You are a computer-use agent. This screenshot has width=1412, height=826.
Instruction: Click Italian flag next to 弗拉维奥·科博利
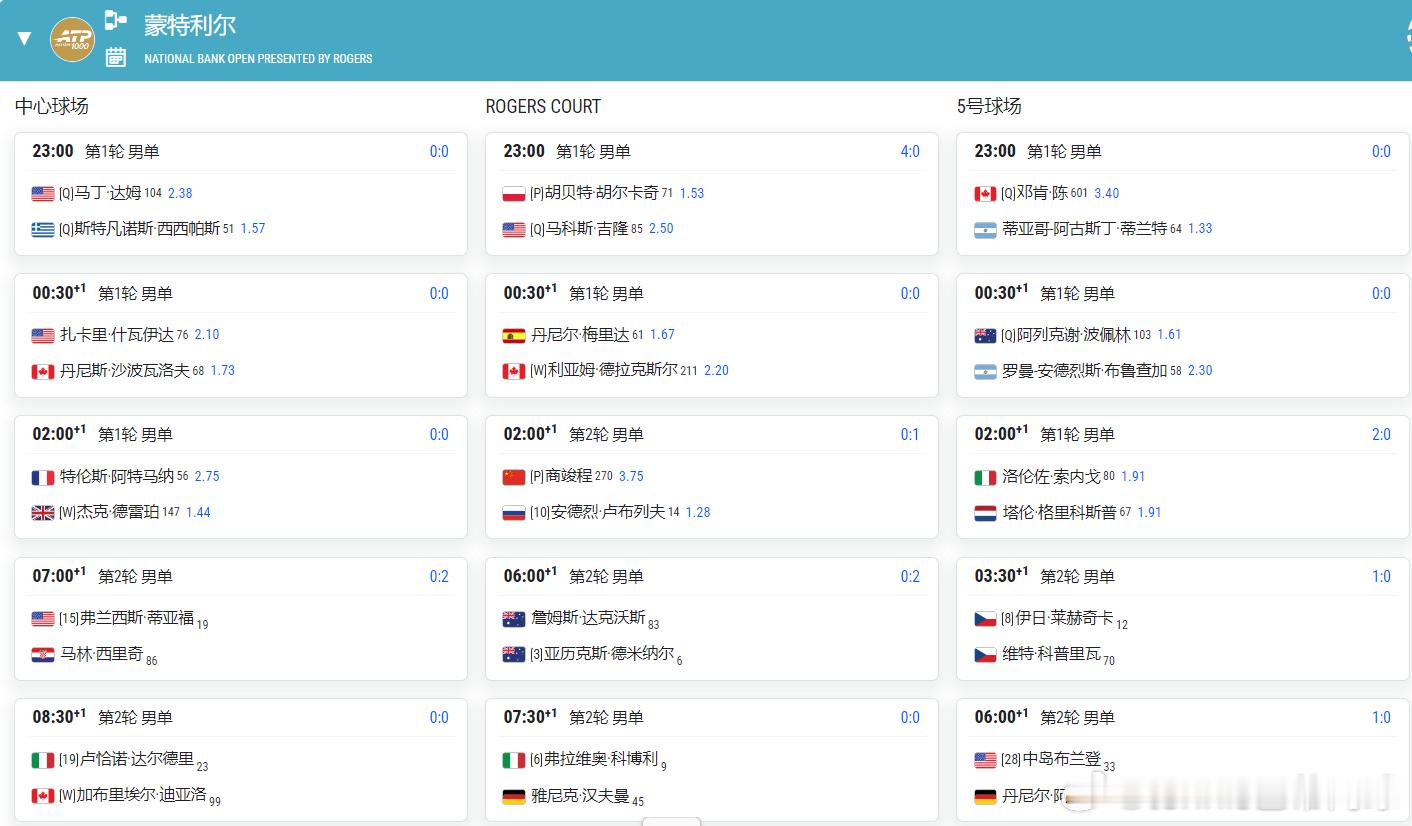[514, 762]
